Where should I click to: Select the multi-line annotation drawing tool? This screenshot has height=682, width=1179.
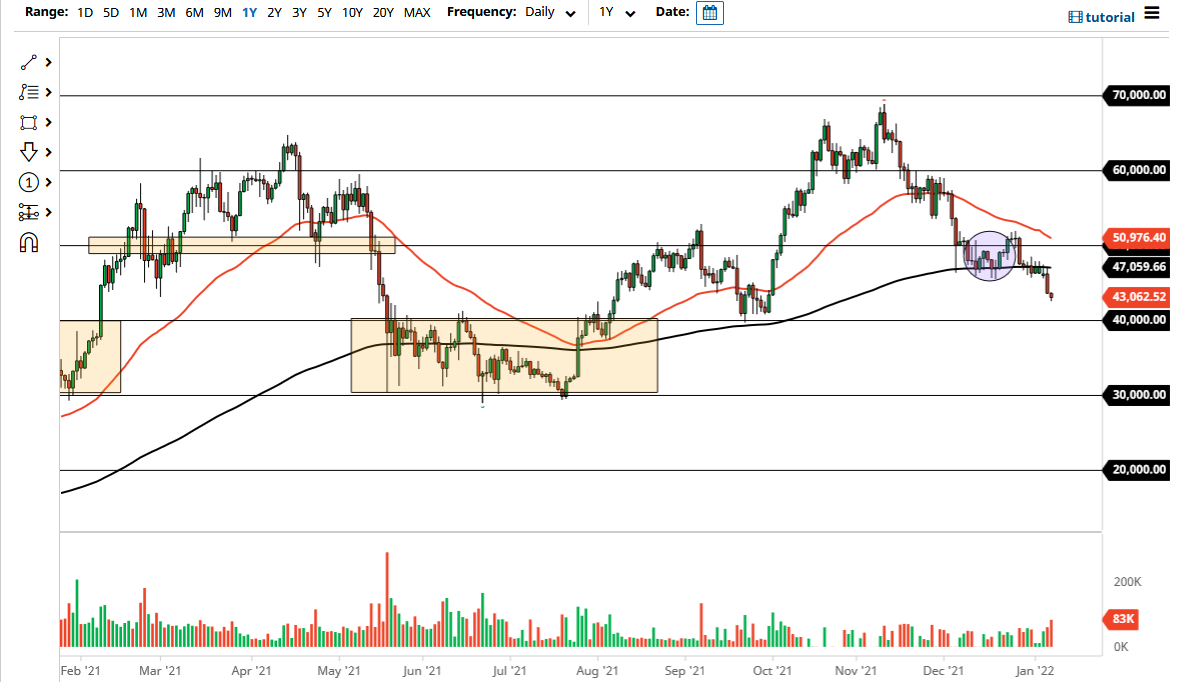(x=29, y=92)
